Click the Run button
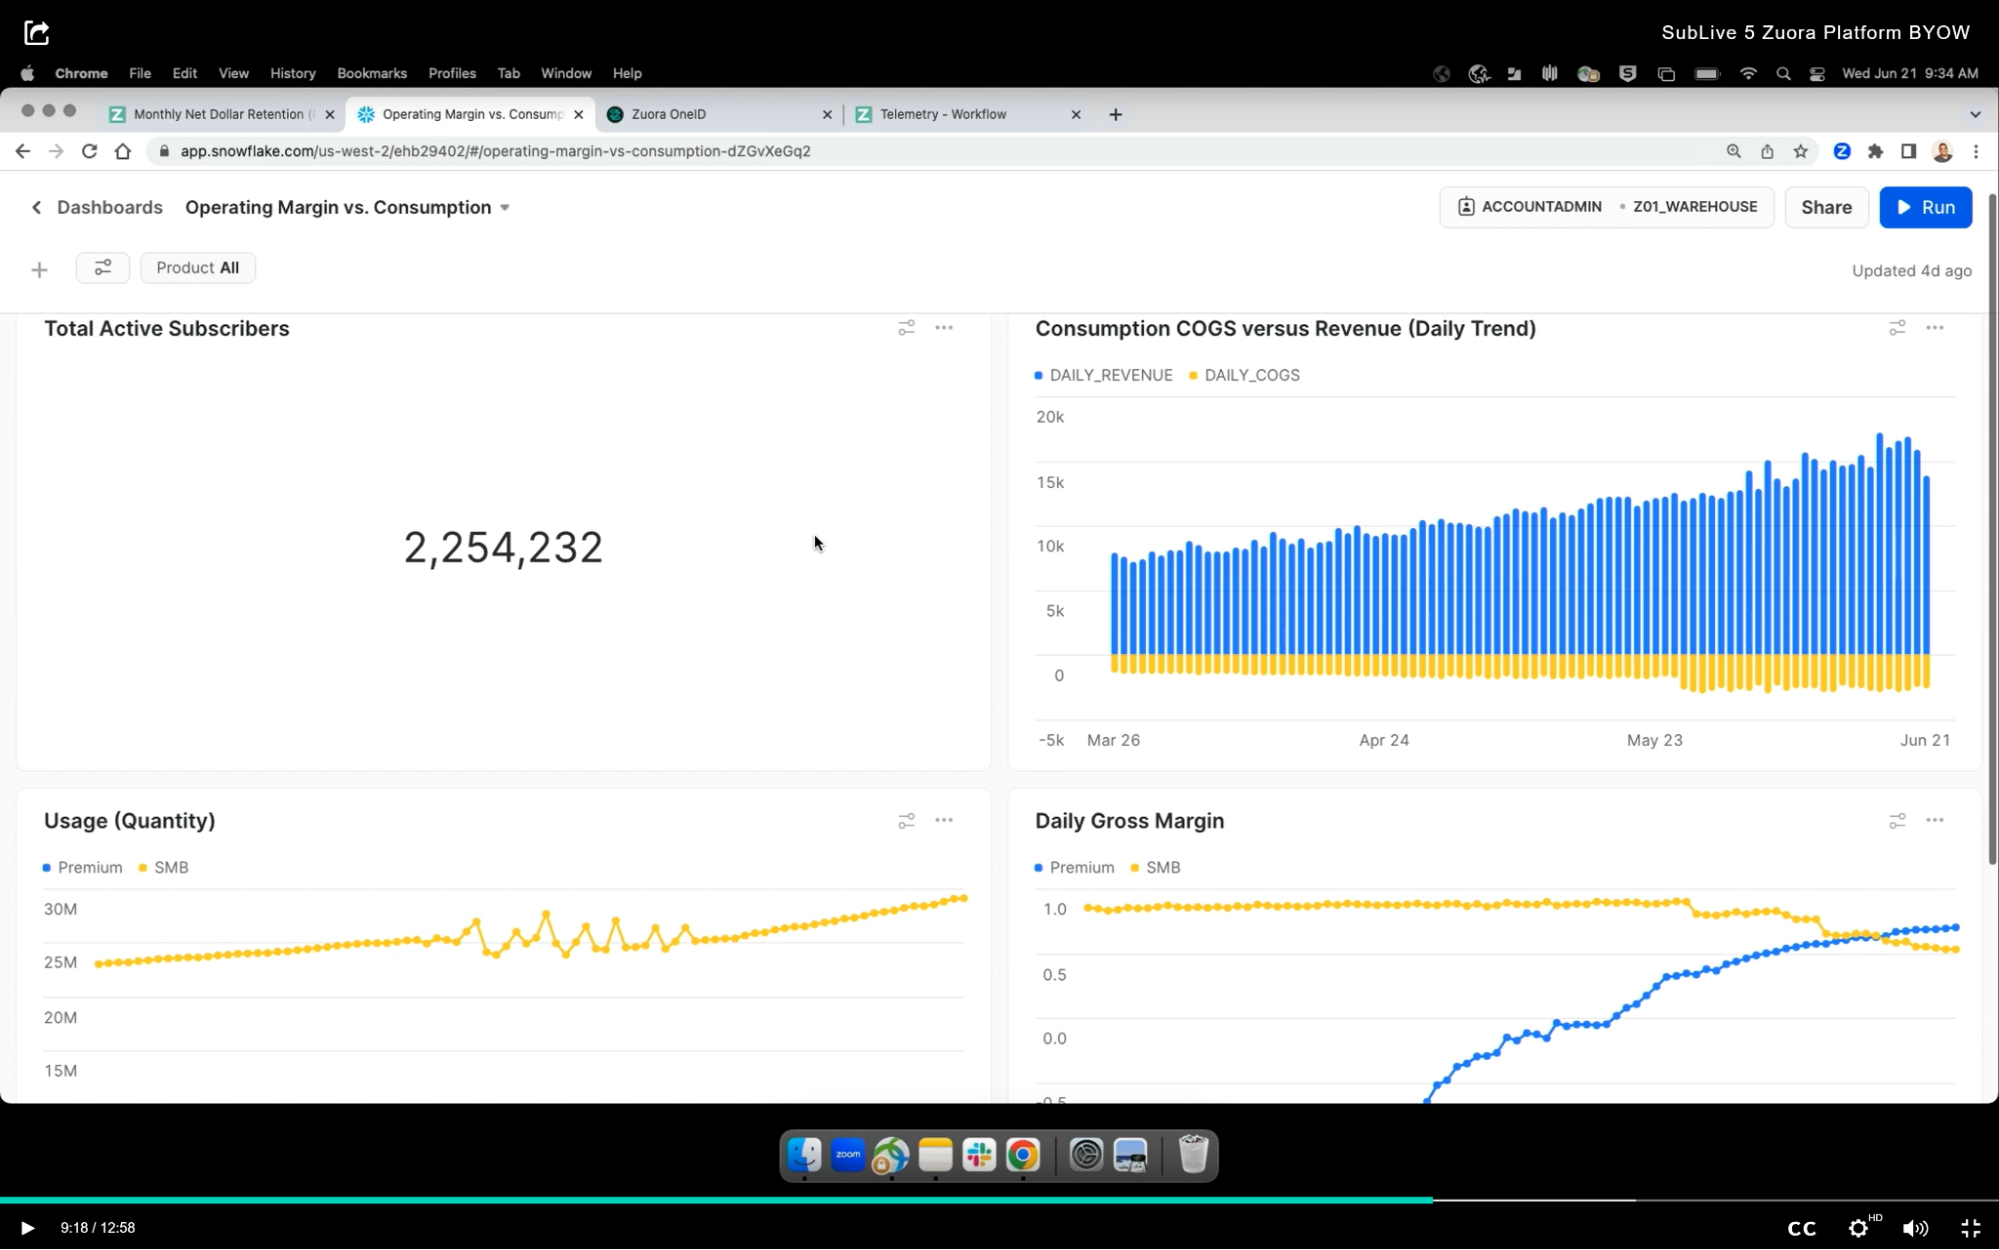Screen dimensions: 1999x1250 (1925, 207)
